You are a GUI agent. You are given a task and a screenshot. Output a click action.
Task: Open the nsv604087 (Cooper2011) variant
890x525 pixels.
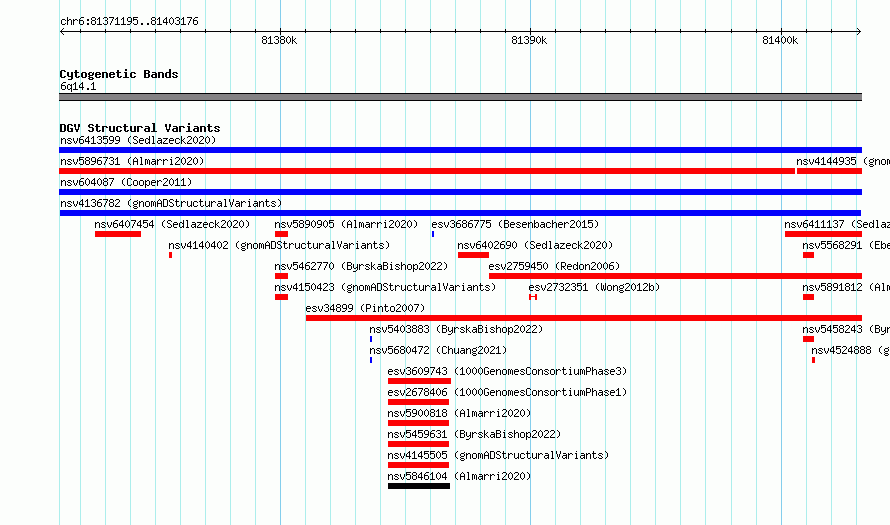click(x=126, y=182)
